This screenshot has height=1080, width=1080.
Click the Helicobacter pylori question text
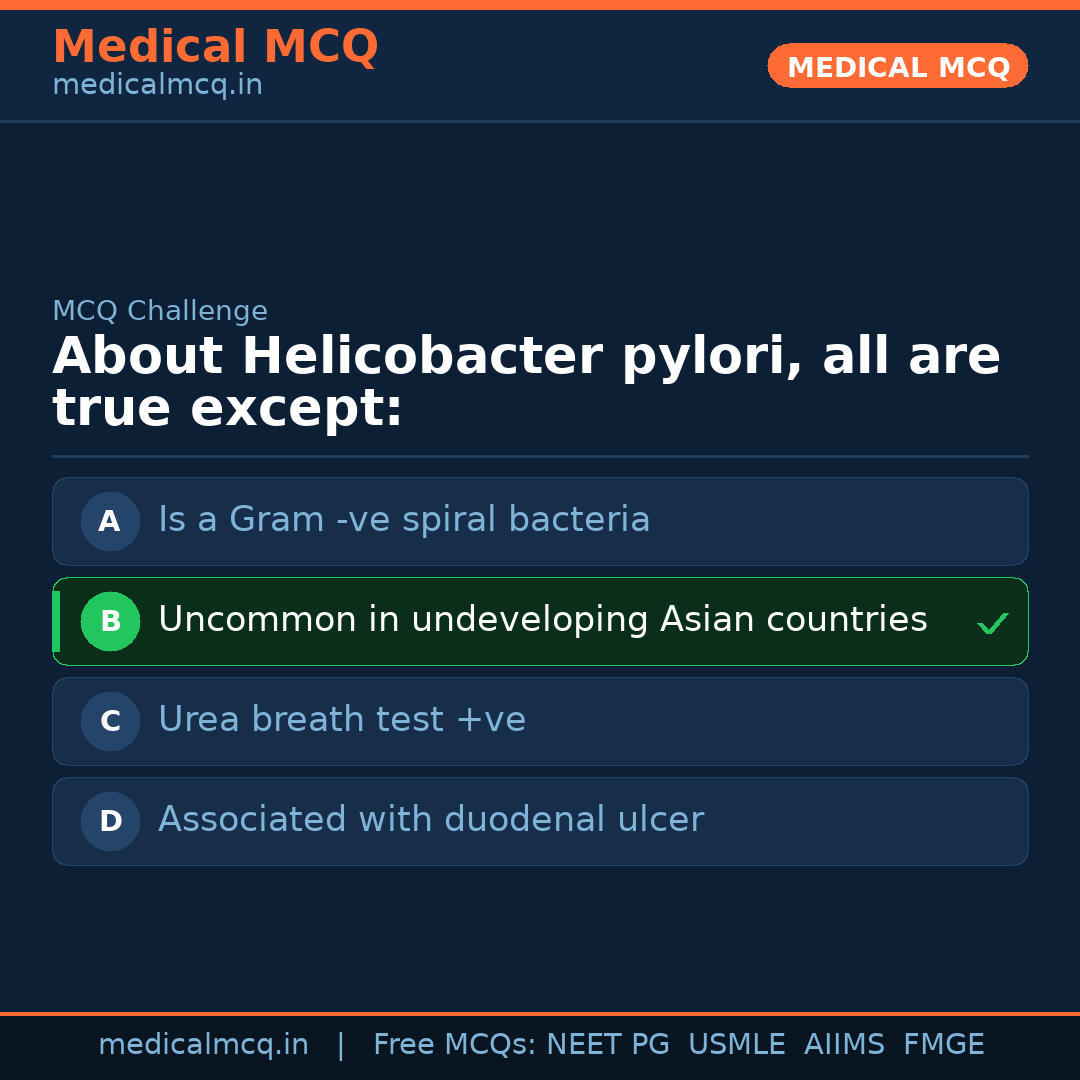click(x=526, y=383)
